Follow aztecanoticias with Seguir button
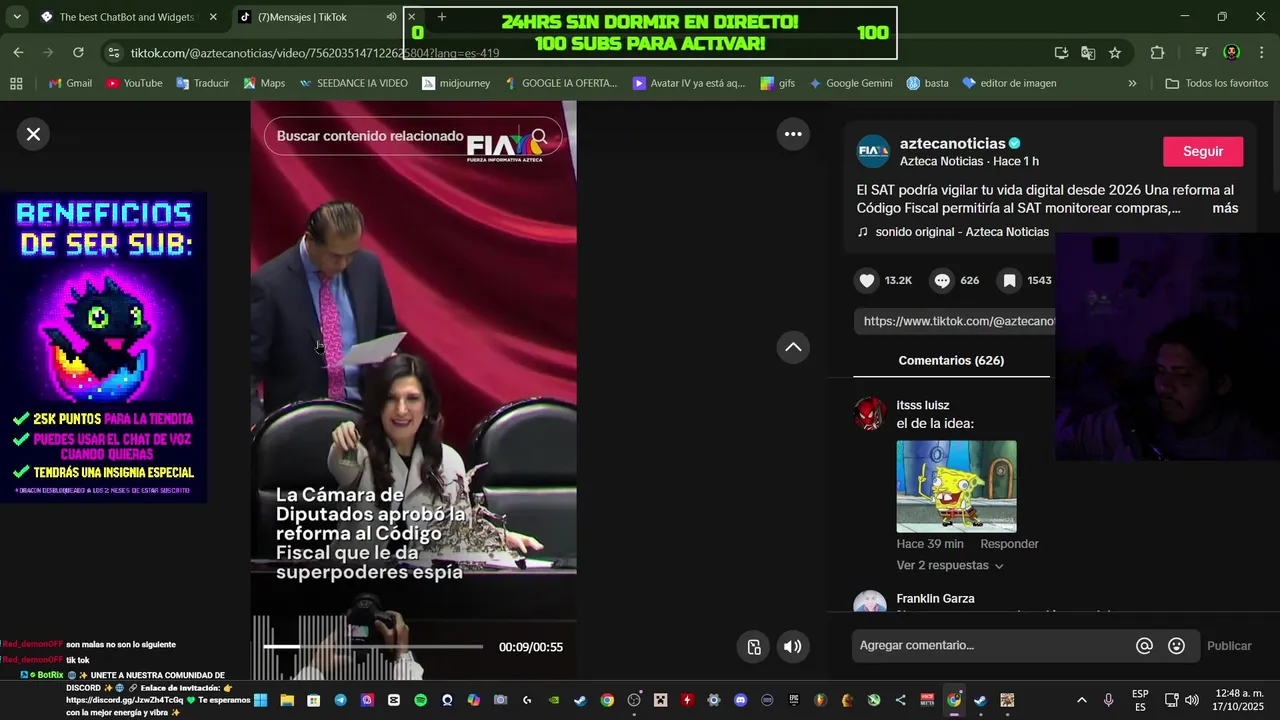 pos(1203,152)
